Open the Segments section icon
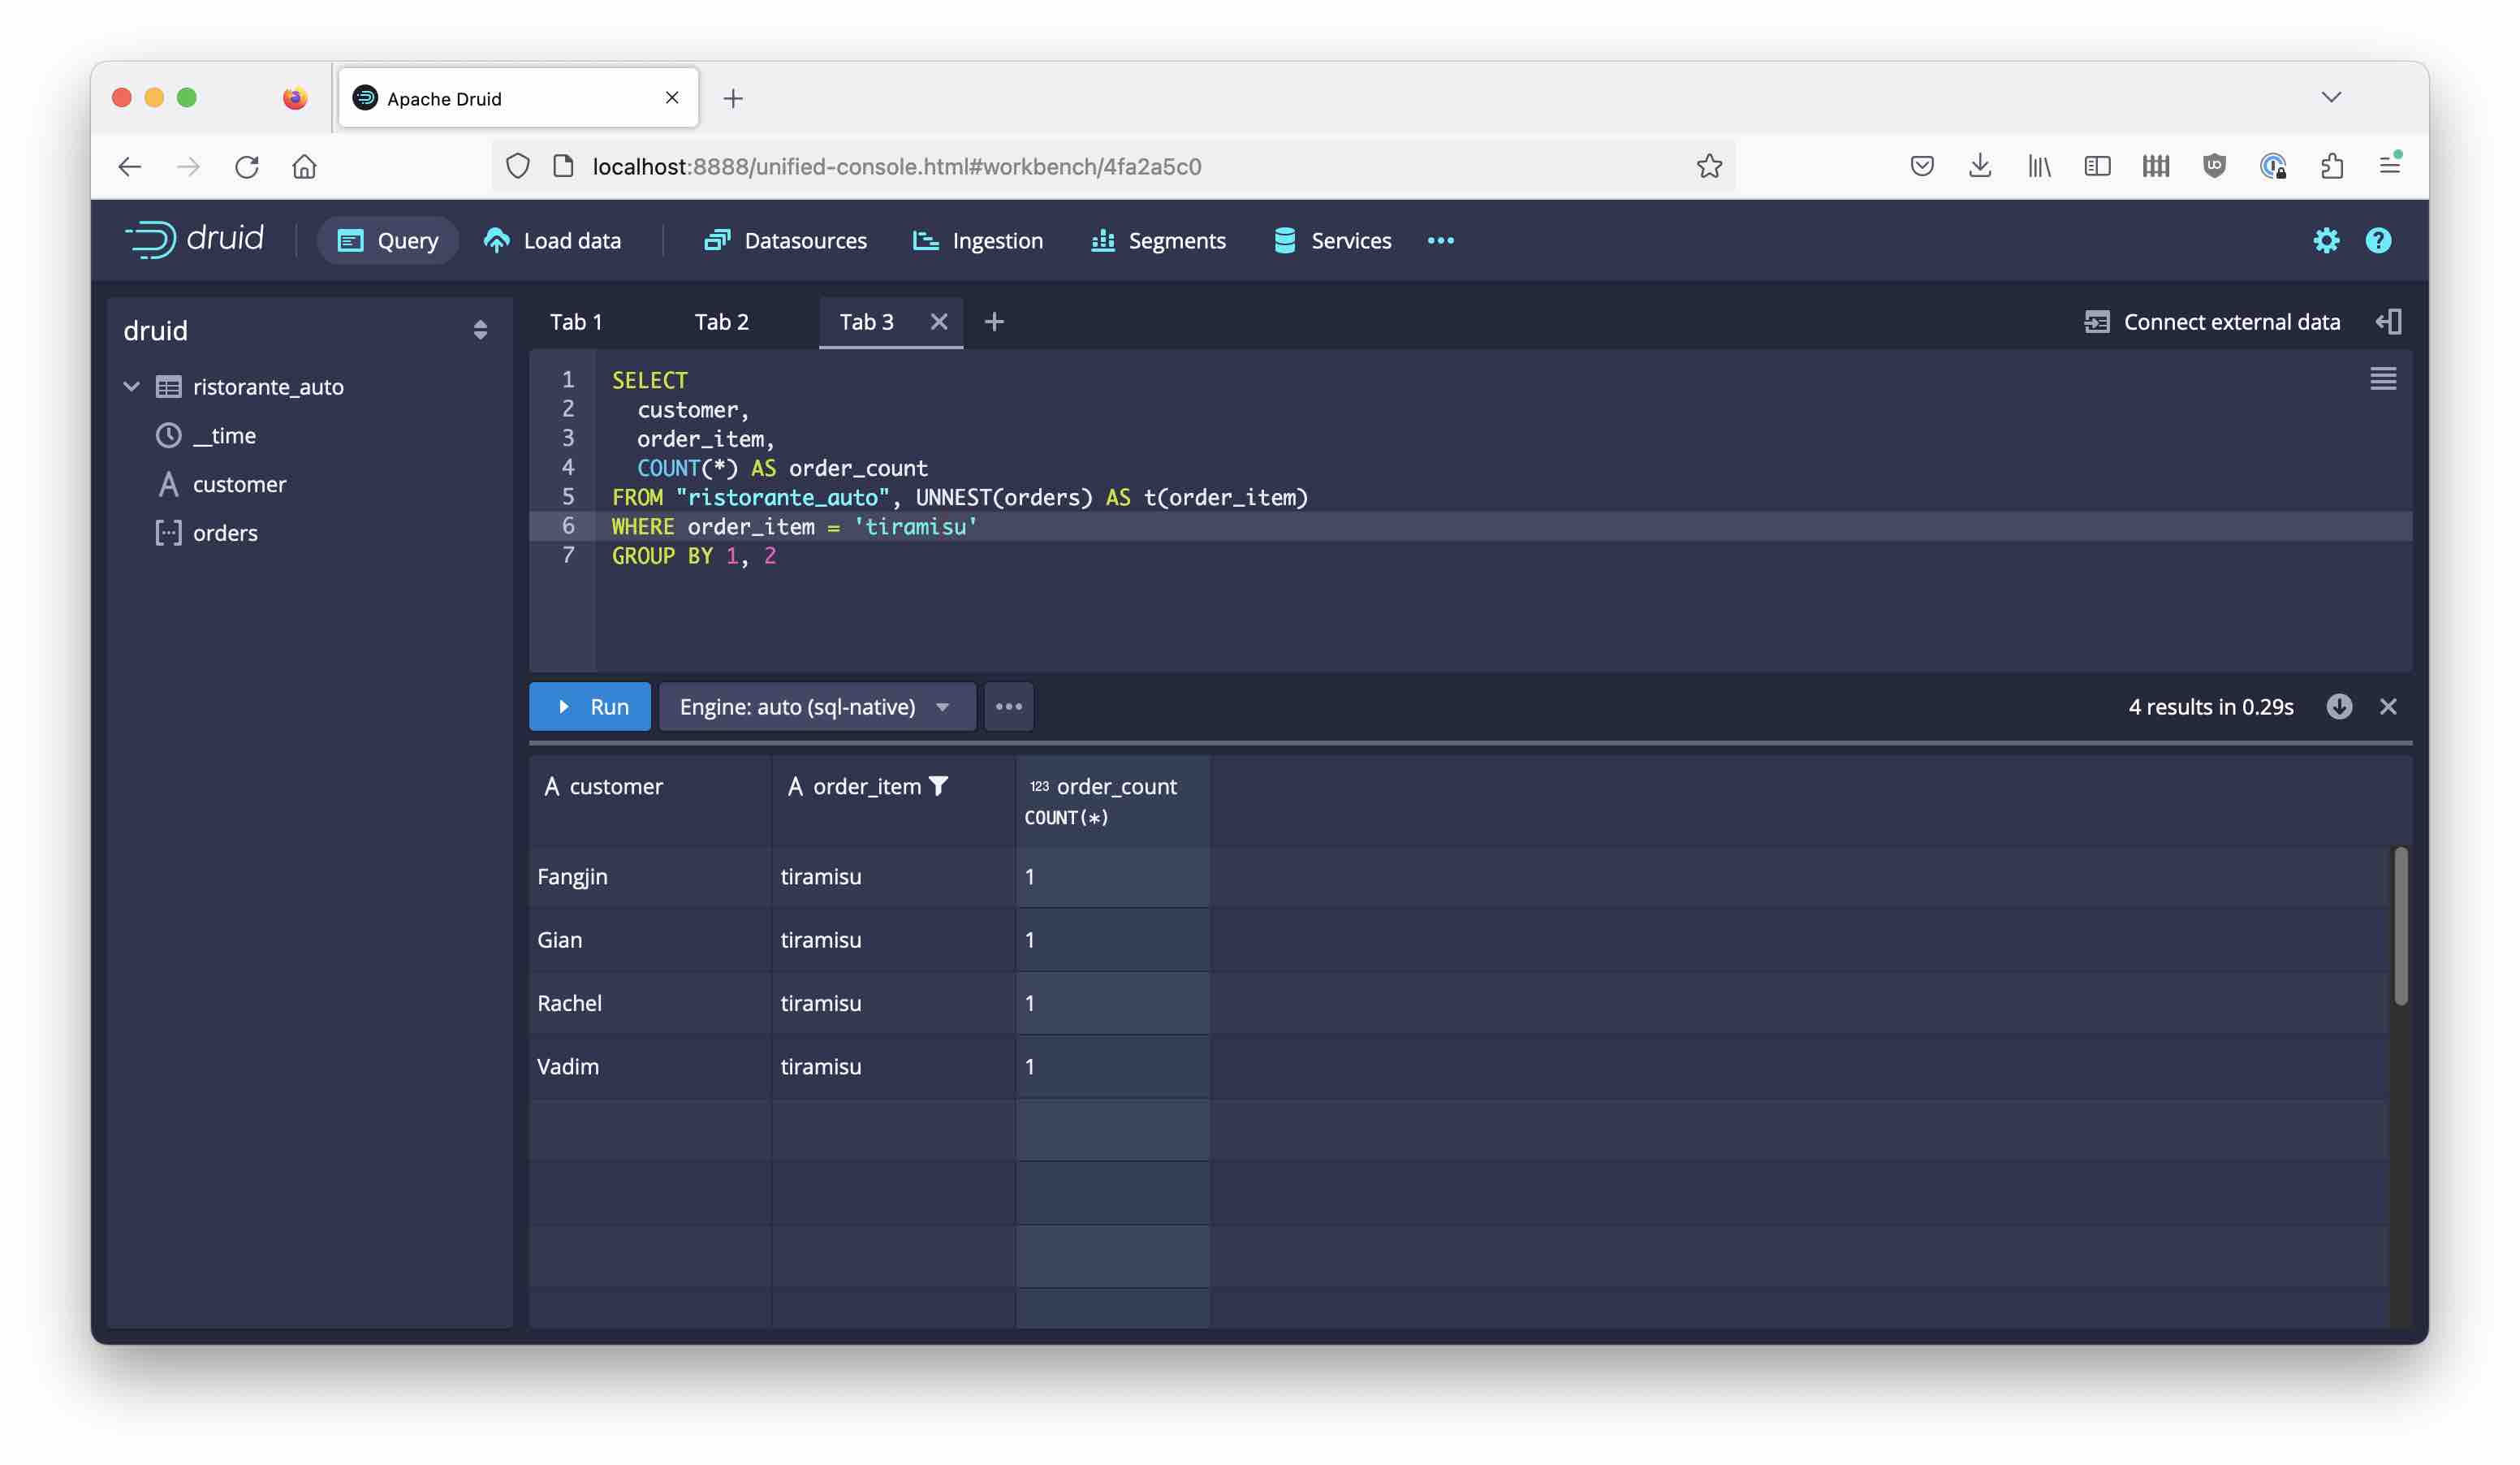The width and height of the screenshot is (2520, 1465). point(1103,239)
